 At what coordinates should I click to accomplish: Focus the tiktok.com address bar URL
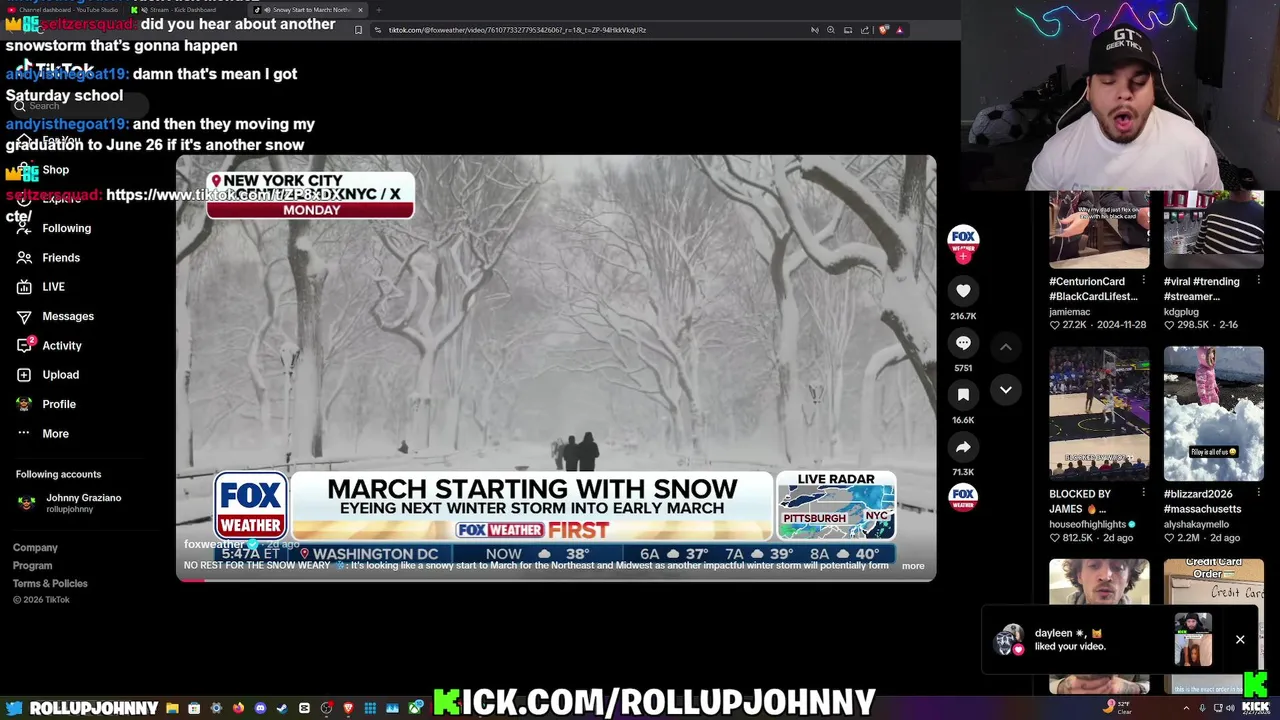coord(517,30)
